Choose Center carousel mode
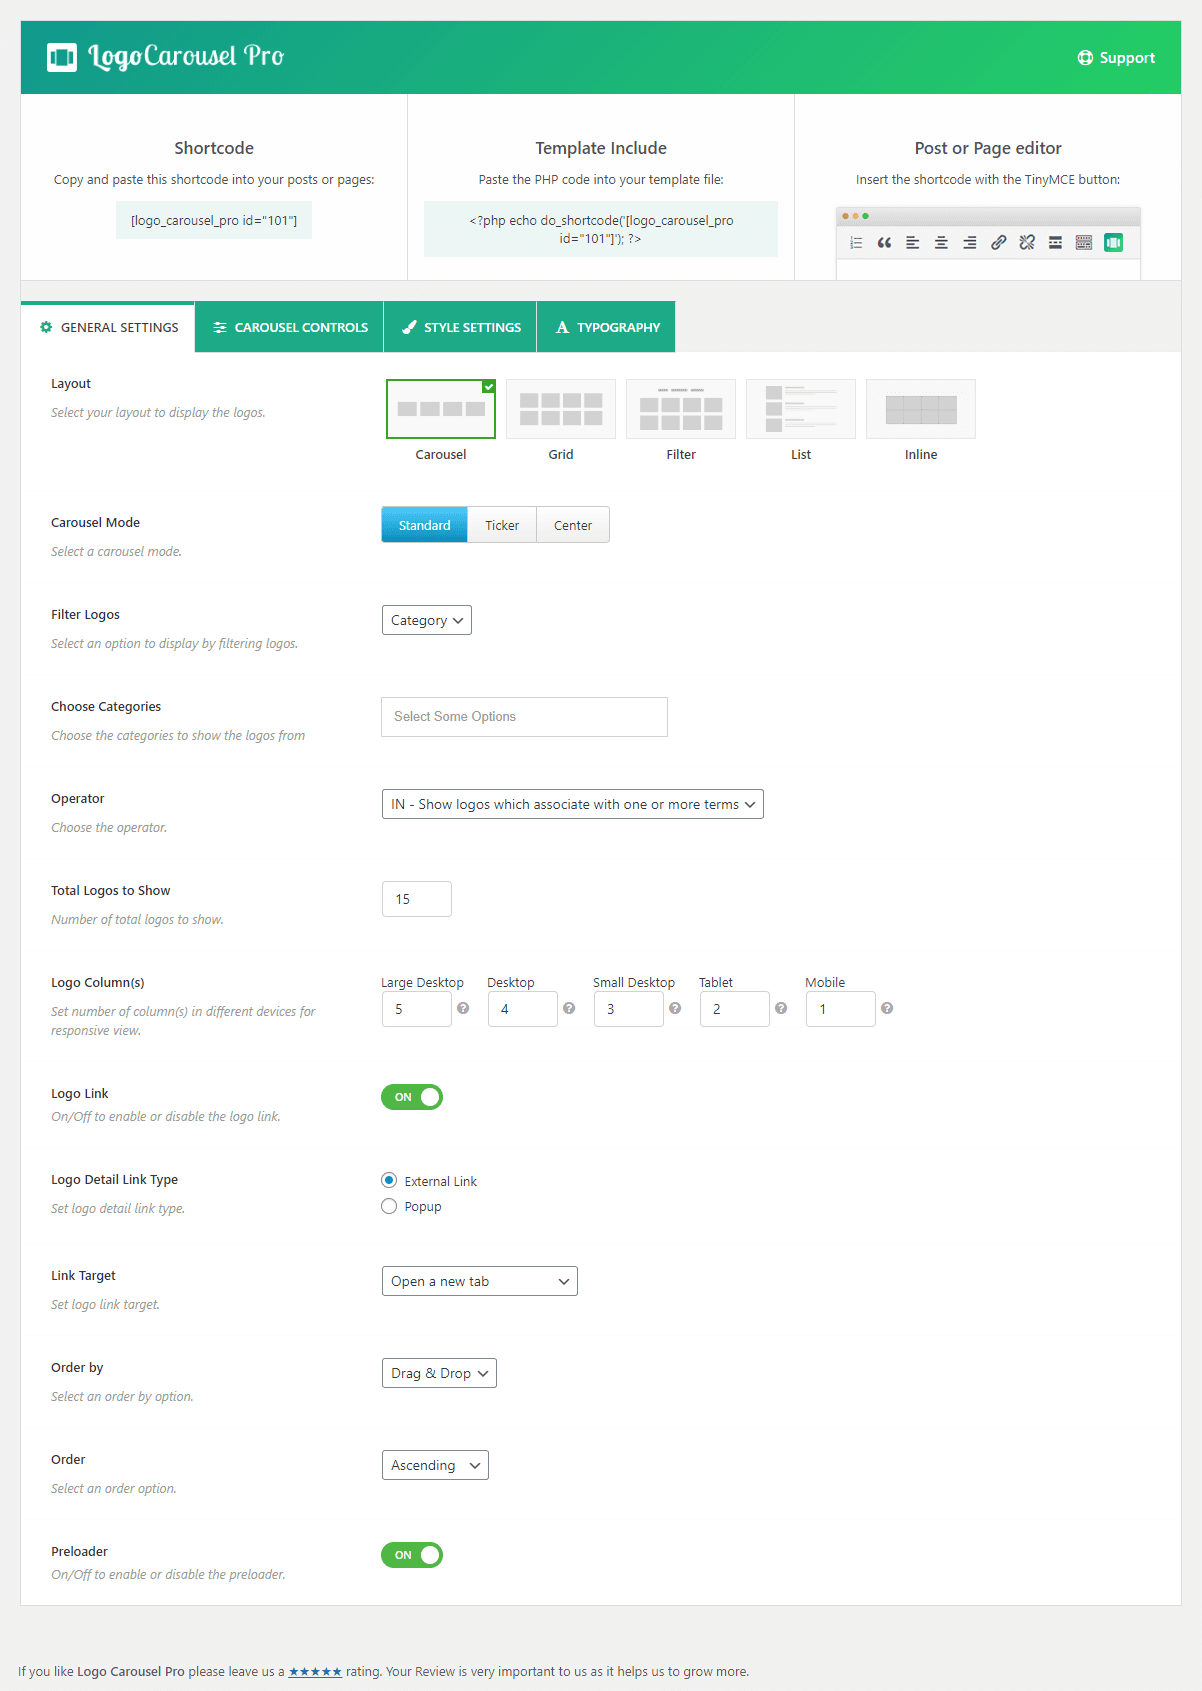 point(573,525)
